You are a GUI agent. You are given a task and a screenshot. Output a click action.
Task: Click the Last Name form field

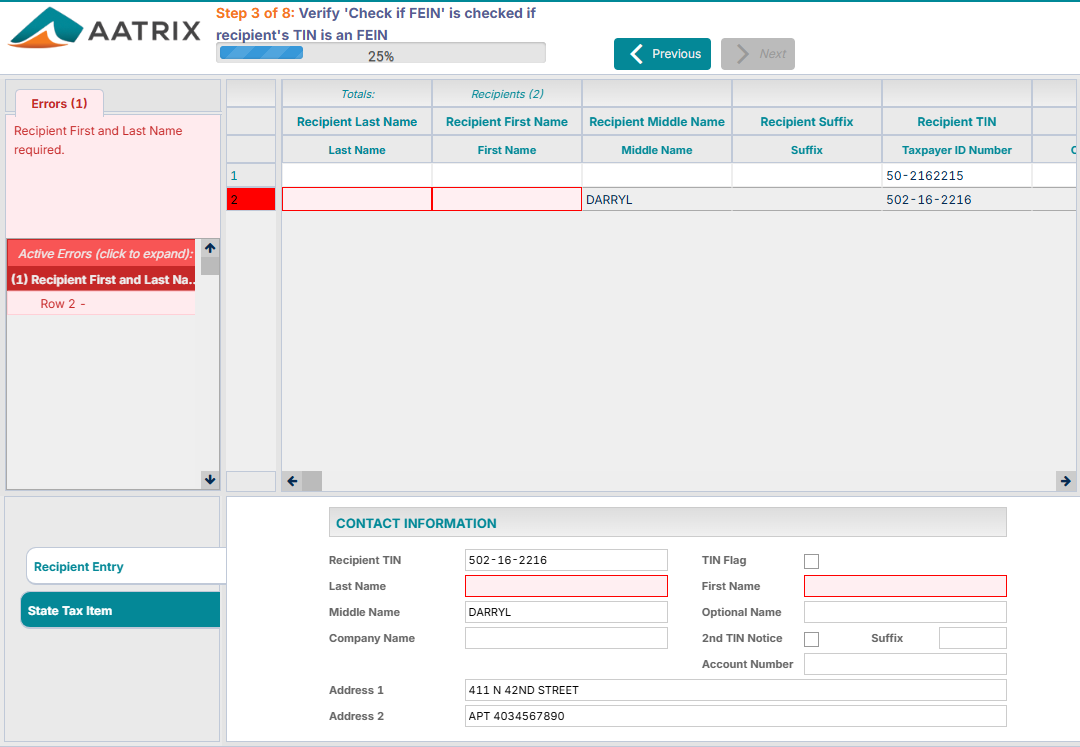tap(566, 586)
